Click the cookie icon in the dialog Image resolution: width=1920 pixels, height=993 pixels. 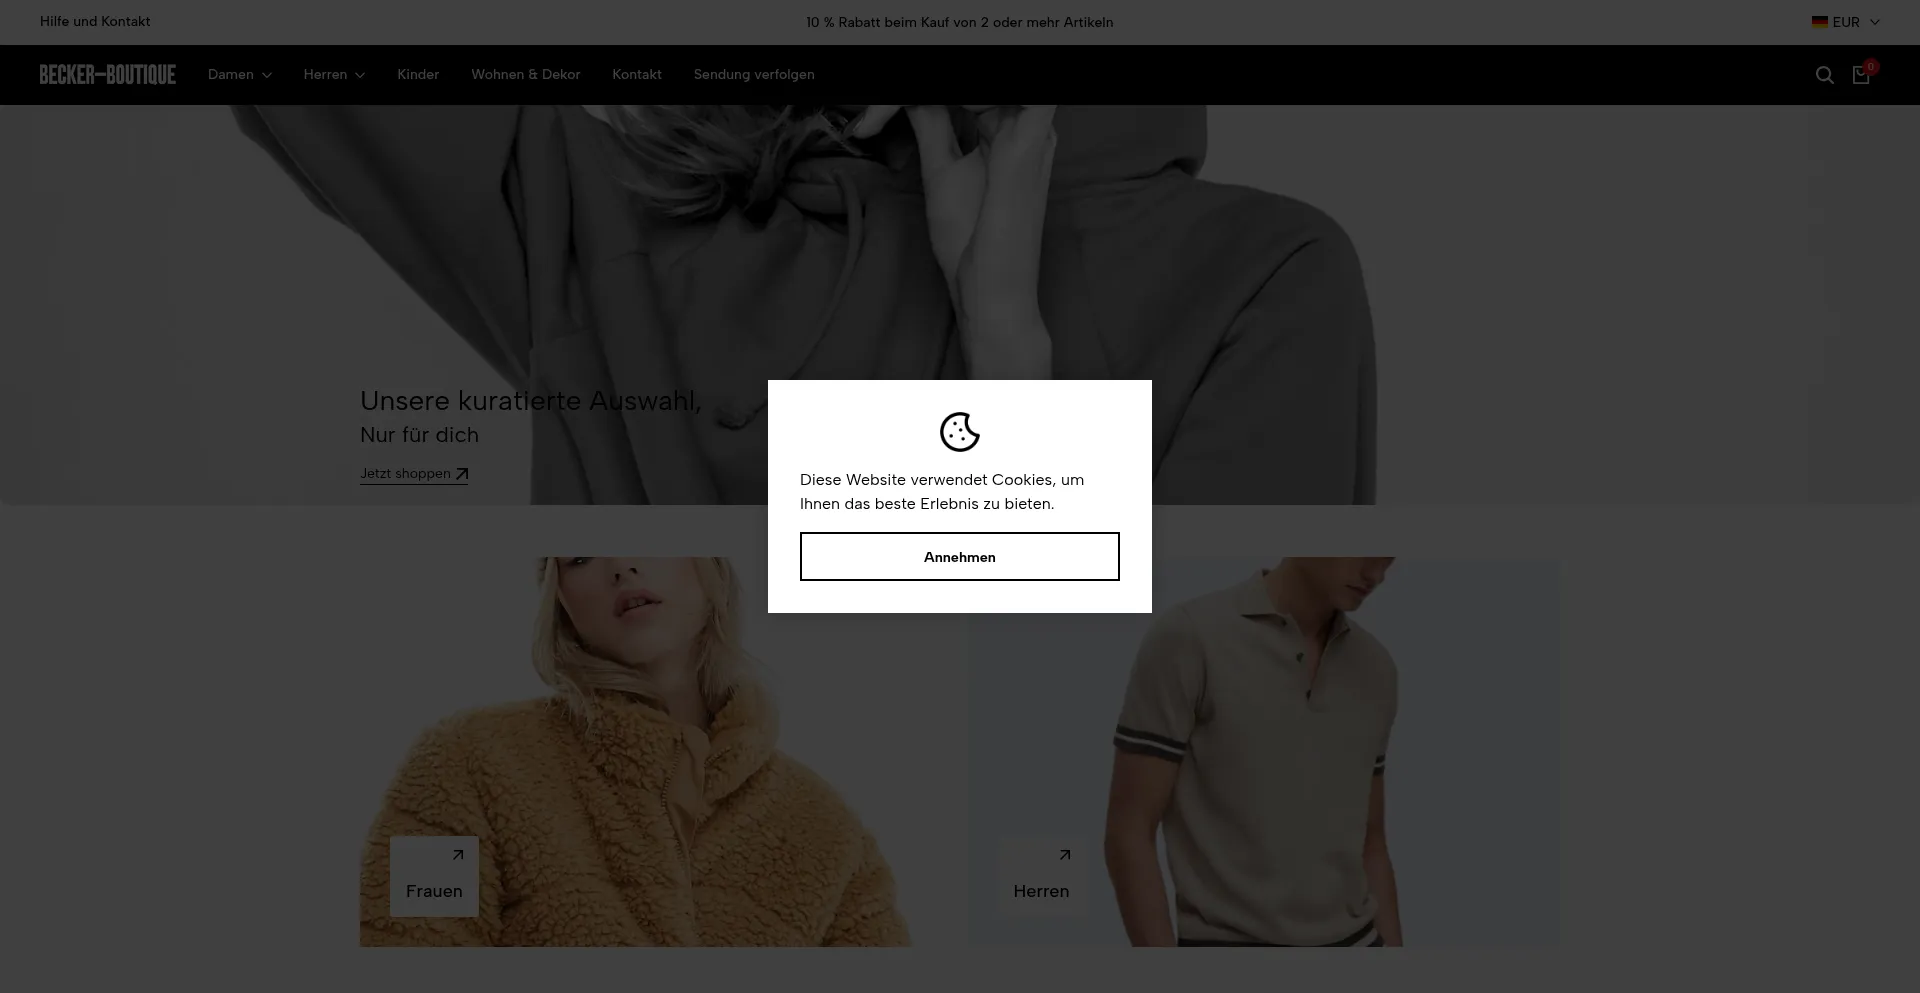point(959,432)
